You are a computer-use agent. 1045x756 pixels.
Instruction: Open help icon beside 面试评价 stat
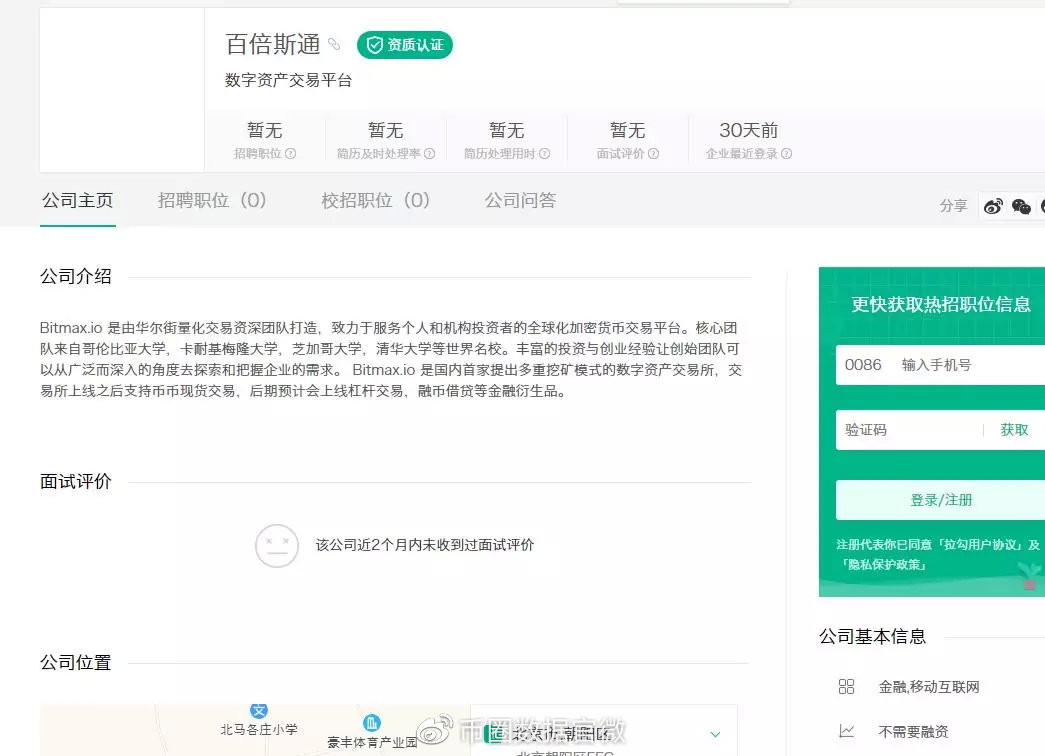point(653,153)
